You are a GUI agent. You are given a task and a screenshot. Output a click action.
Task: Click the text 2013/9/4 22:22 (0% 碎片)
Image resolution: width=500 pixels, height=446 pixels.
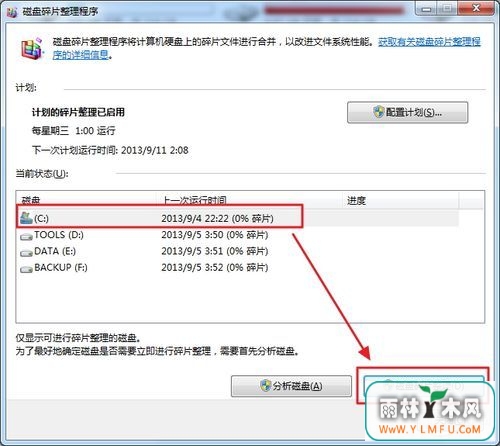coord(217,219)
